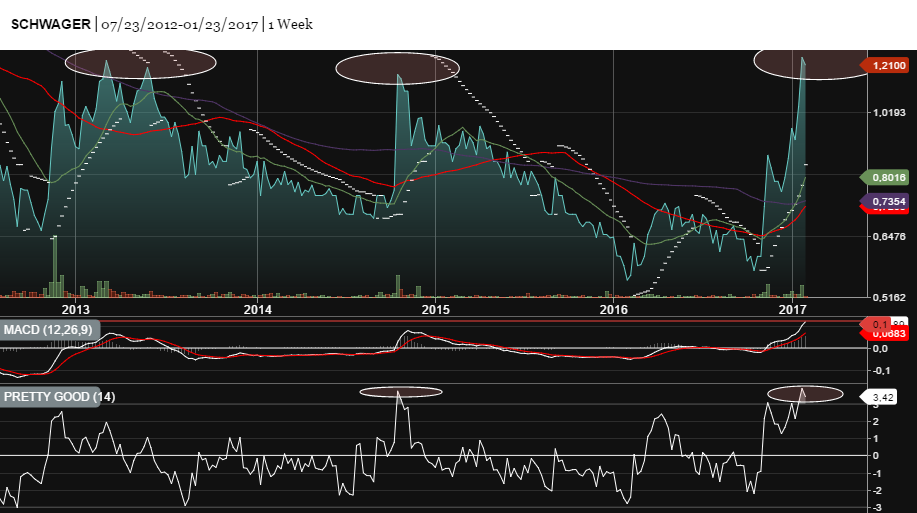Viewport: 917px width, 513px height.
Task: Click the 07/23/2012-01/23/2017 date range
Action: [x=178, y=24]
